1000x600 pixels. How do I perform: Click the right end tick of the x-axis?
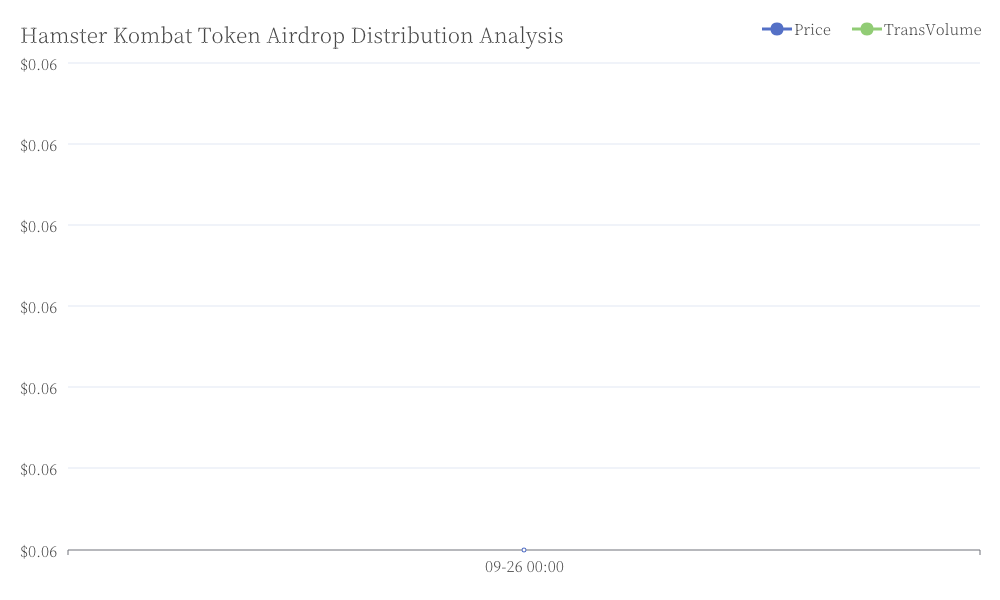pos(980,552)
